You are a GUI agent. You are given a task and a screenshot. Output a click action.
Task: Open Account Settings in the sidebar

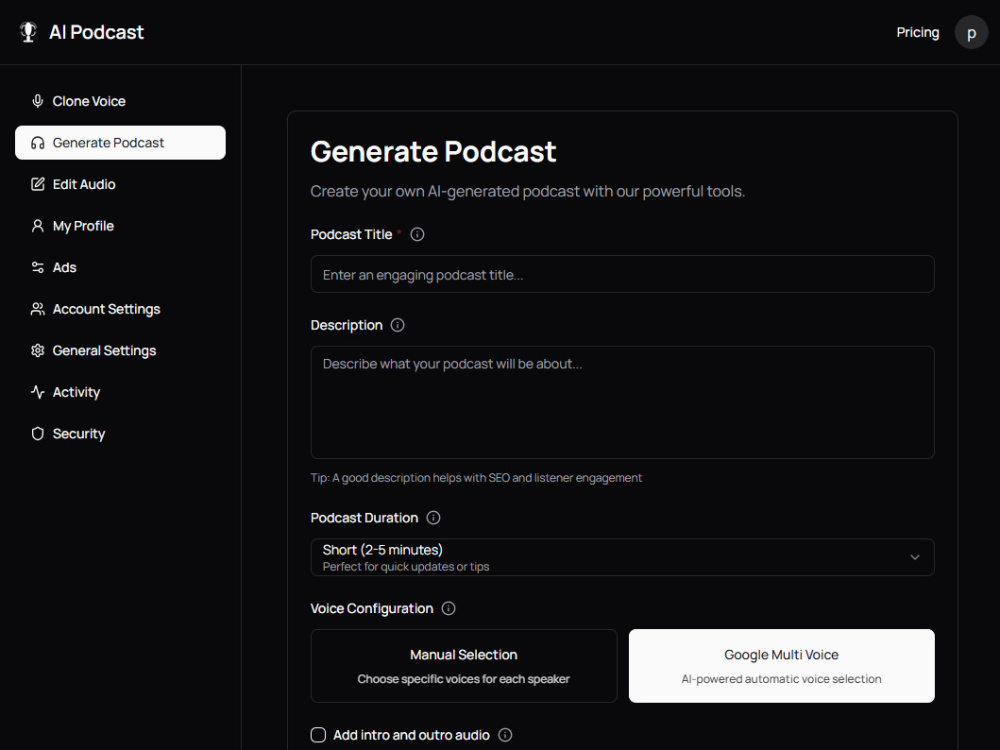[x=120, y=309]
